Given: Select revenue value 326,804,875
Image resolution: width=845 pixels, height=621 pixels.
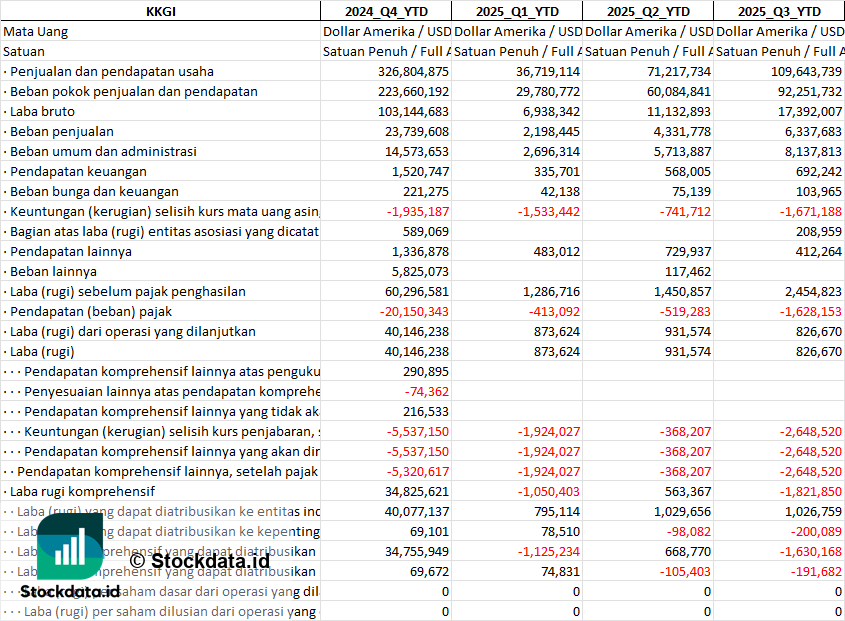Looking at the screenshot, I should pyautogui.click(x=413, y=71).
